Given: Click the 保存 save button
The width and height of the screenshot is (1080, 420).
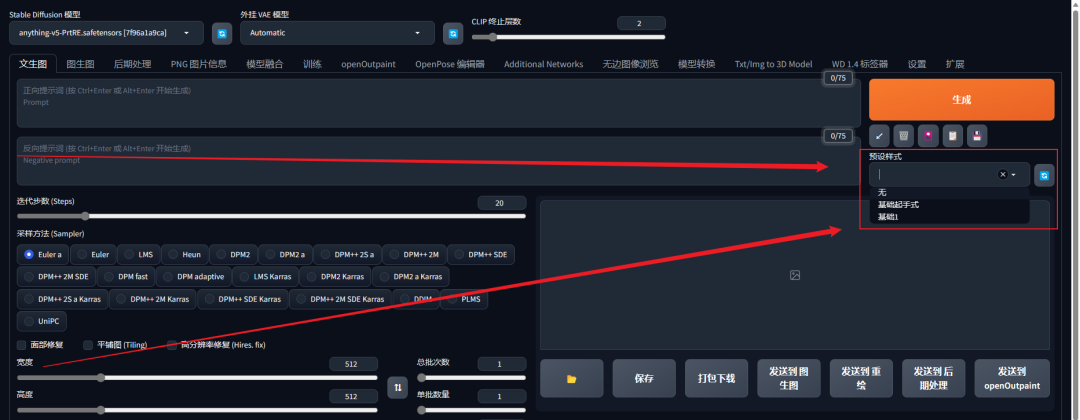Looking at the screenshot, I should [x=644, y=379].
